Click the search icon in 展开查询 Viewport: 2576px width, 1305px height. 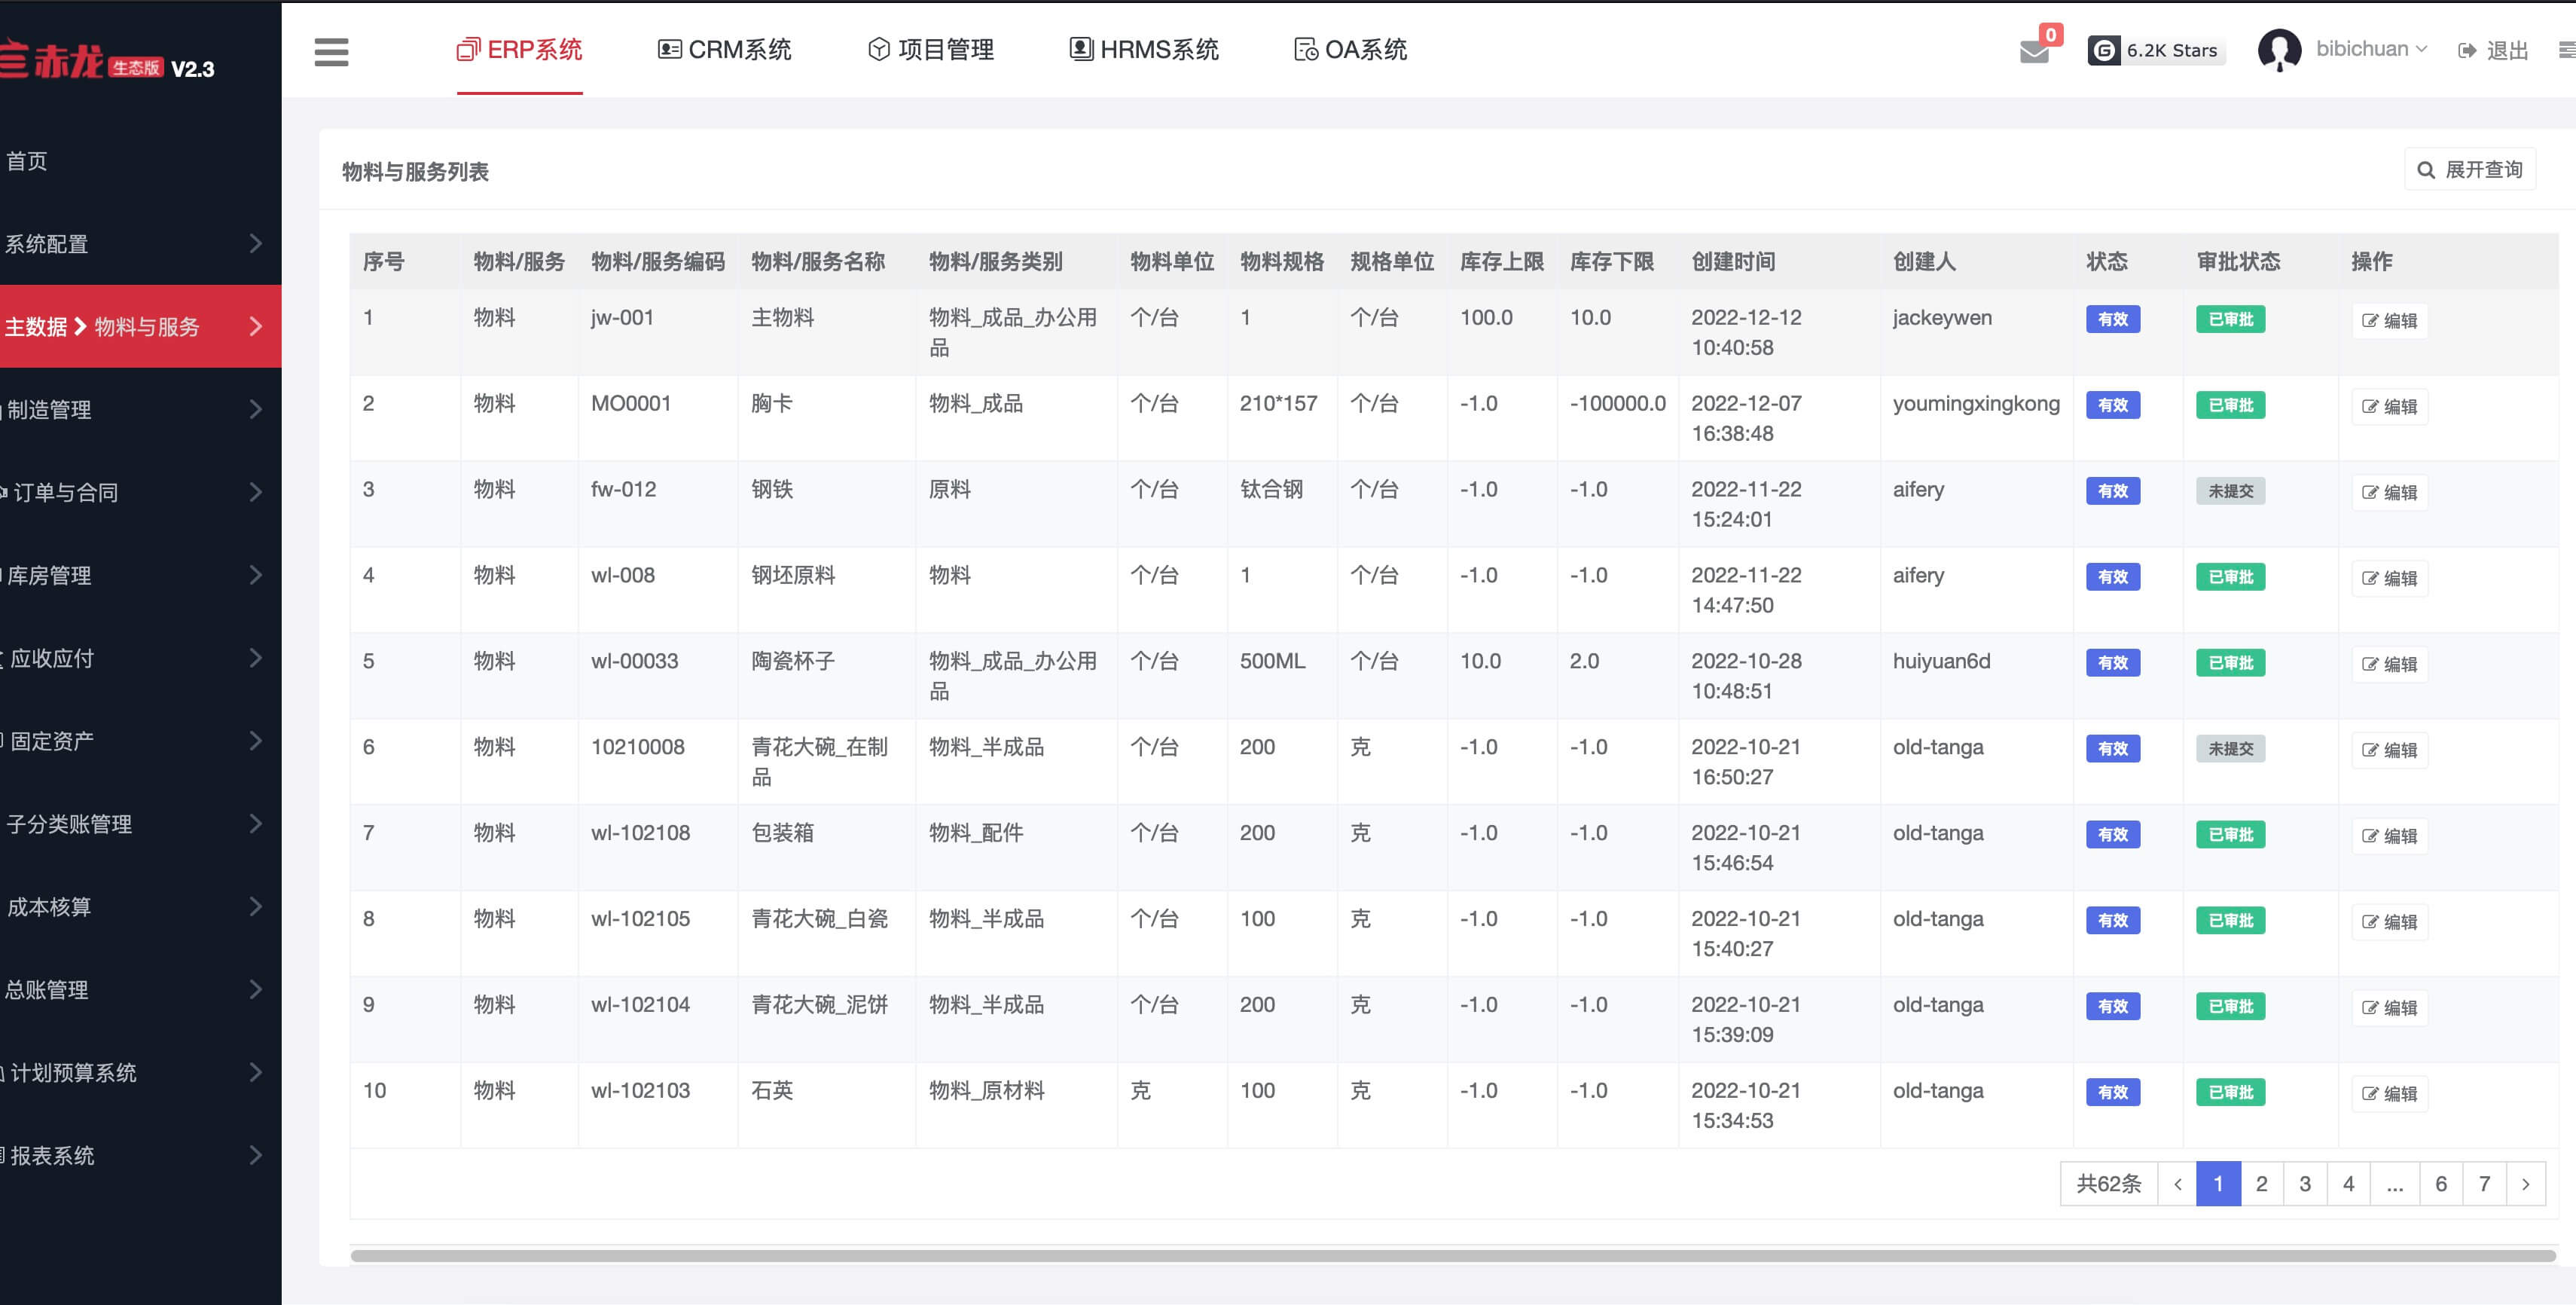[2425, 170]
